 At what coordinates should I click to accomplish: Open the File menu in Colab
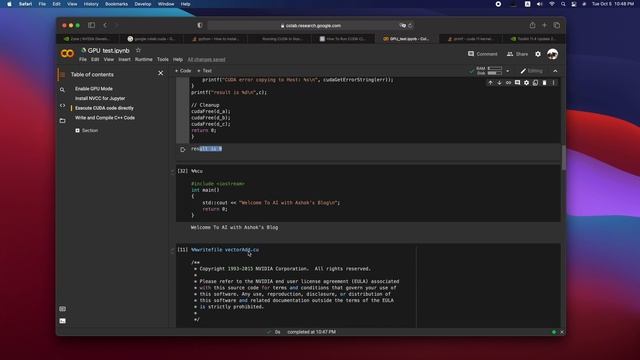(x=83, y=60)
